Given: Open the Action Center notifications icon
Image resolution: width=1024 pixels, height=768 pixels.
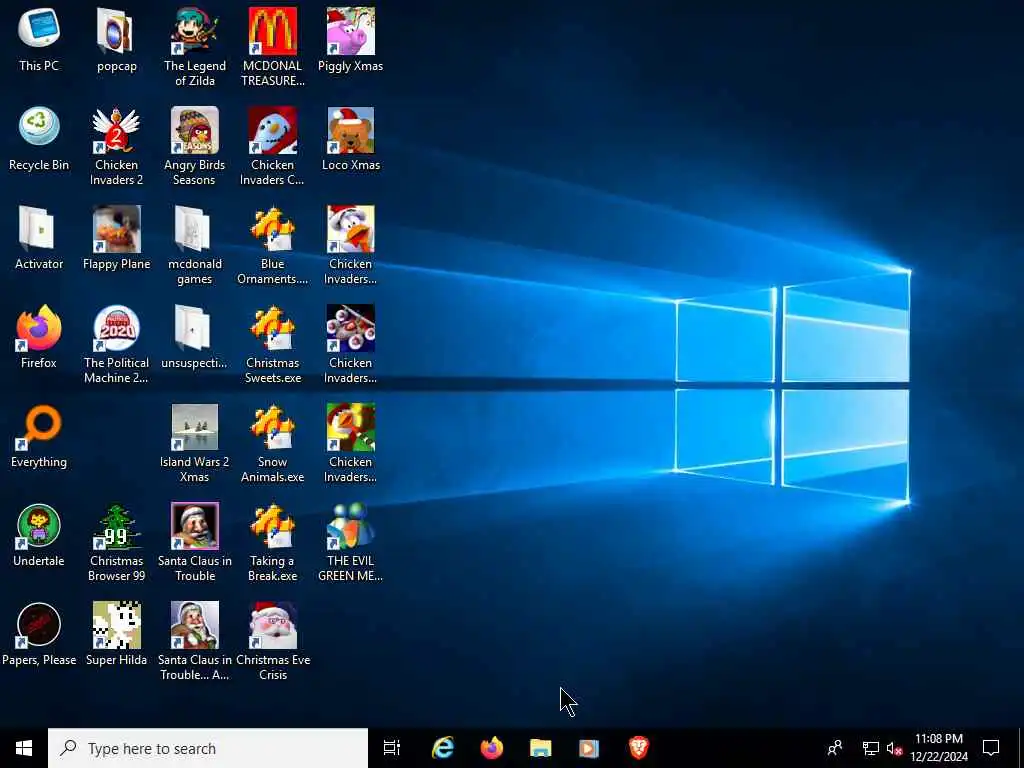Looking at the screenshot, I should 991,748.
